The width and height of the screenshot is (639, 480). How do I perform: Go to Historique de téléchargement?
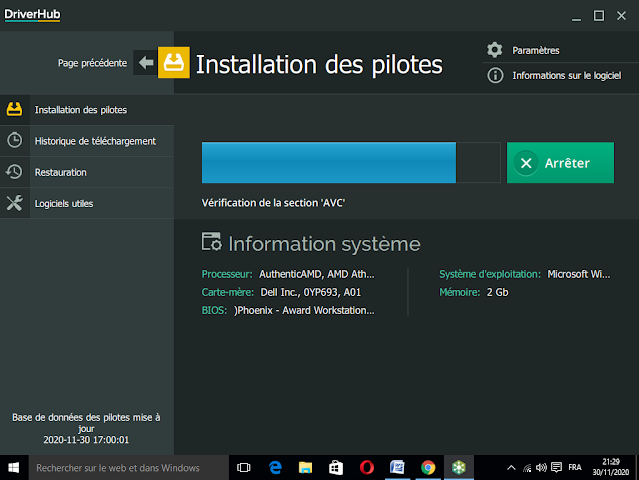click(87, 141)
